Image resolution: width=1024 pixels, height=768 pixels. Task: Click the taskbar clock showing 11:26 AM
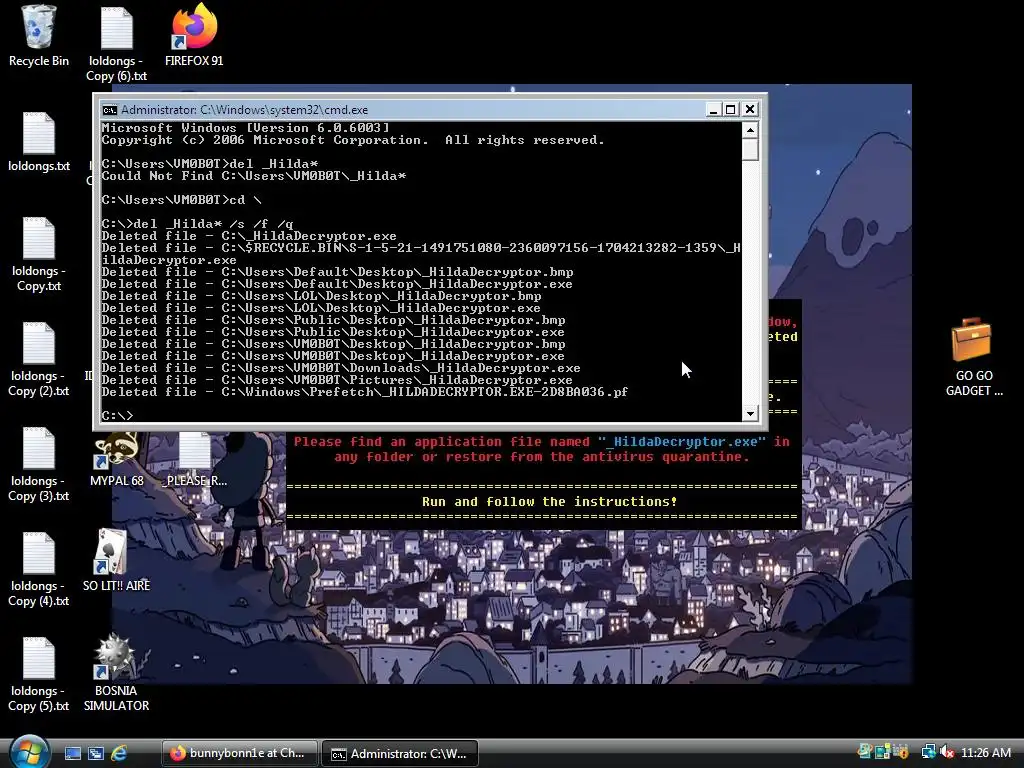tap(985, 752)
